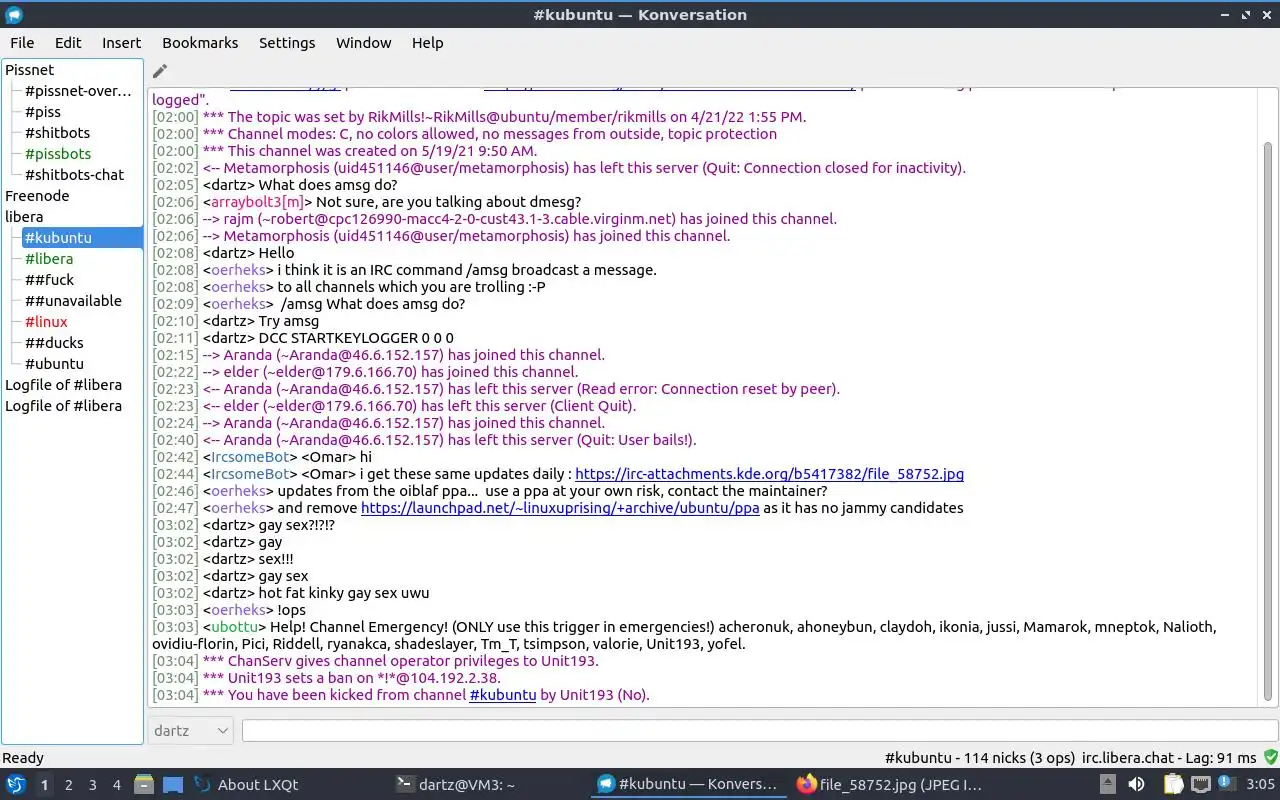Click the #kubuntu Konversation taskbar button
This screenshot has width=1280, height=800.
[688, 785]
